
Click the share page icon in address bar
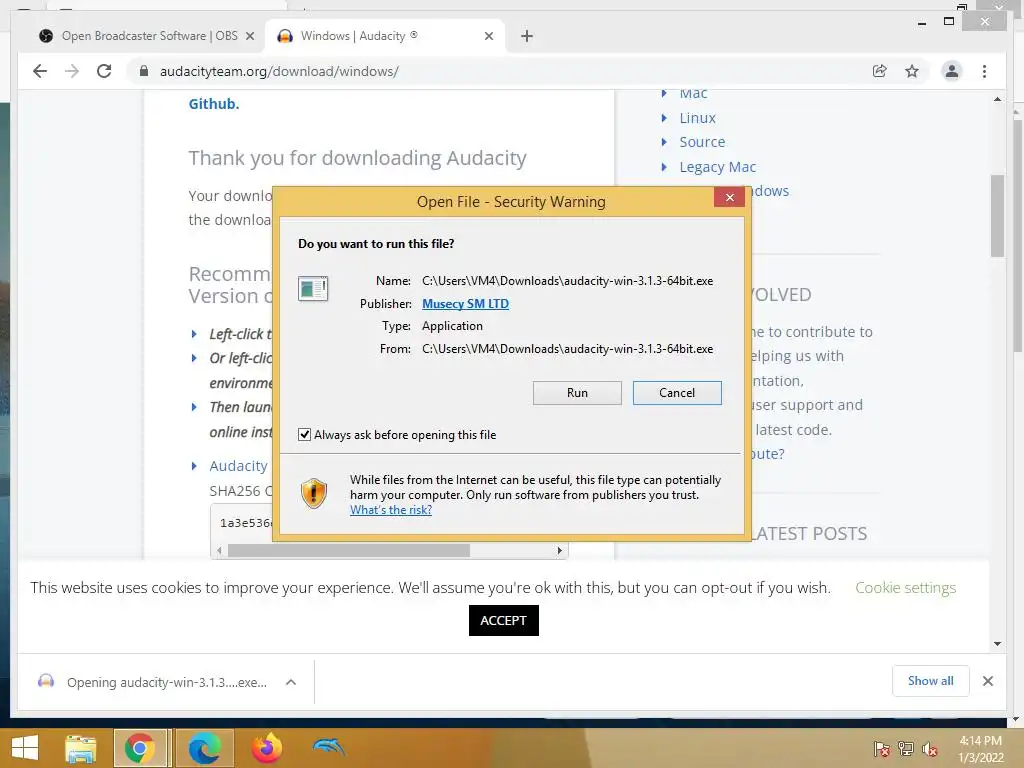(x=880, y=71)
